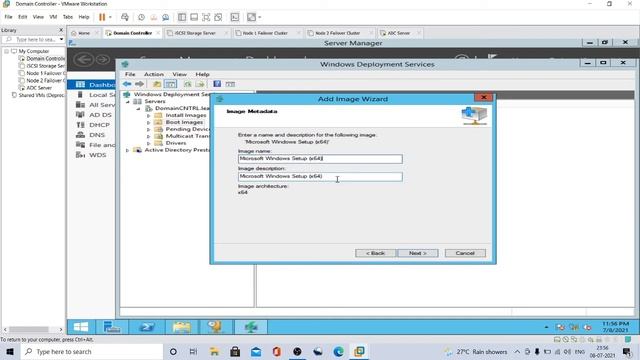Open the pause button dropdown arrow
This screenshot has height=360, width=640.
[110, 17]
